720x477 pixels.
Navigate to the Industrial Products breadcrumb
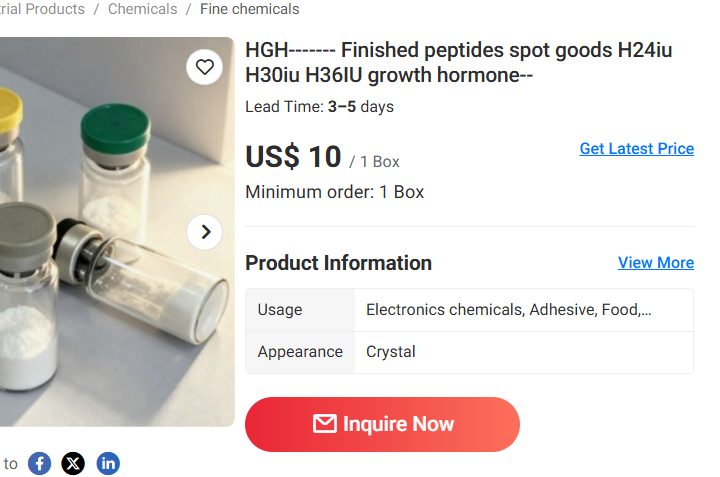click(42, 9)
